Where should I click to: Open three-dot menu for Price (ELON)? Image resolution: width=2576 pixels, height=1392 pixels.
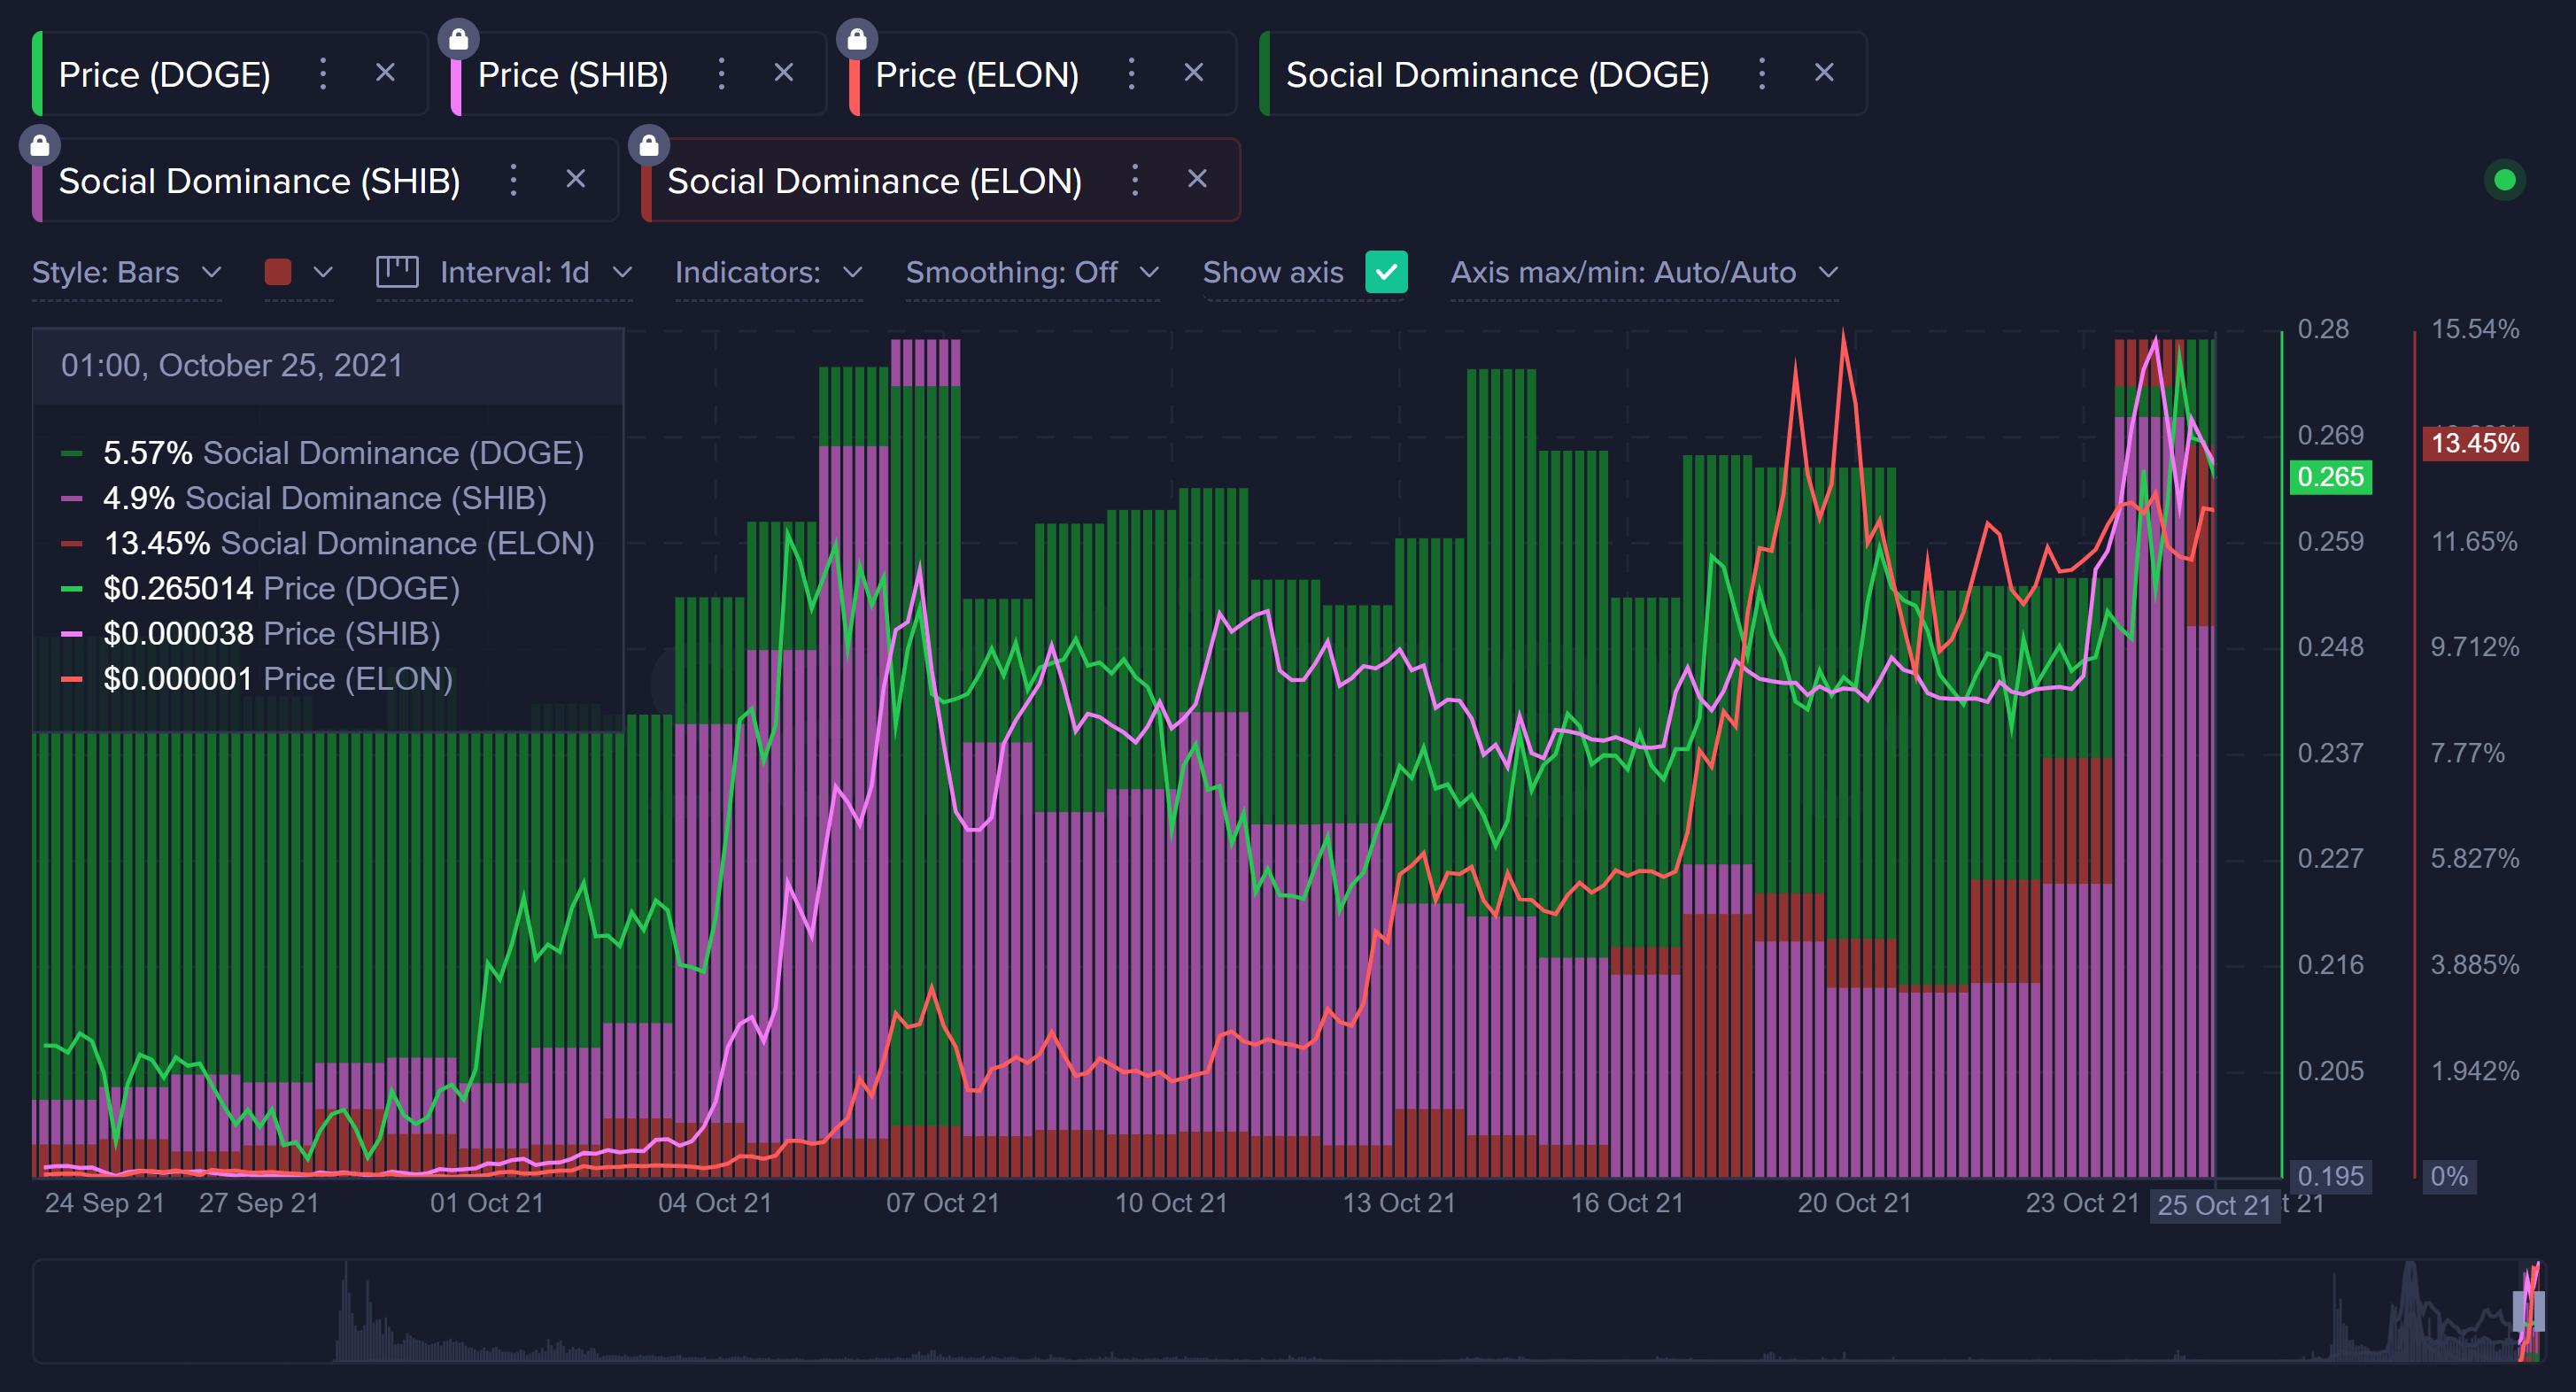coord(1131,74)
